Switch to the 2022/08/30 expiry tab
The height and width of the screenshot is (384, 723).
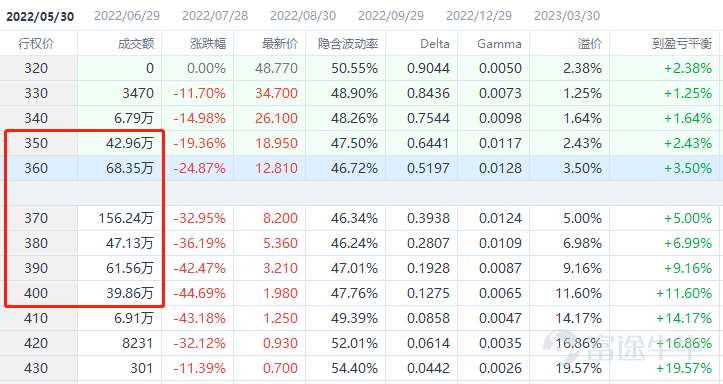coord(303,16)
